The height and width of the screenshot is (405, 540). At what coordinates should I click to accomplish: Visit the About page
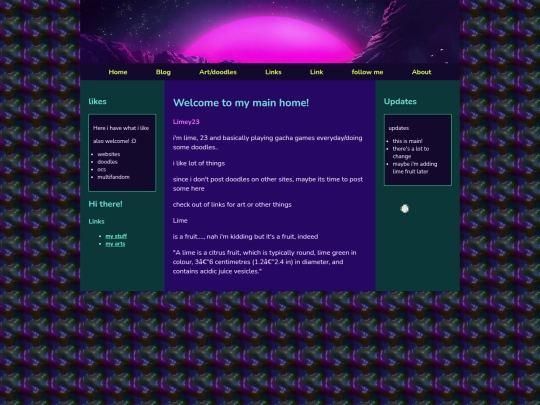(421, 72)
